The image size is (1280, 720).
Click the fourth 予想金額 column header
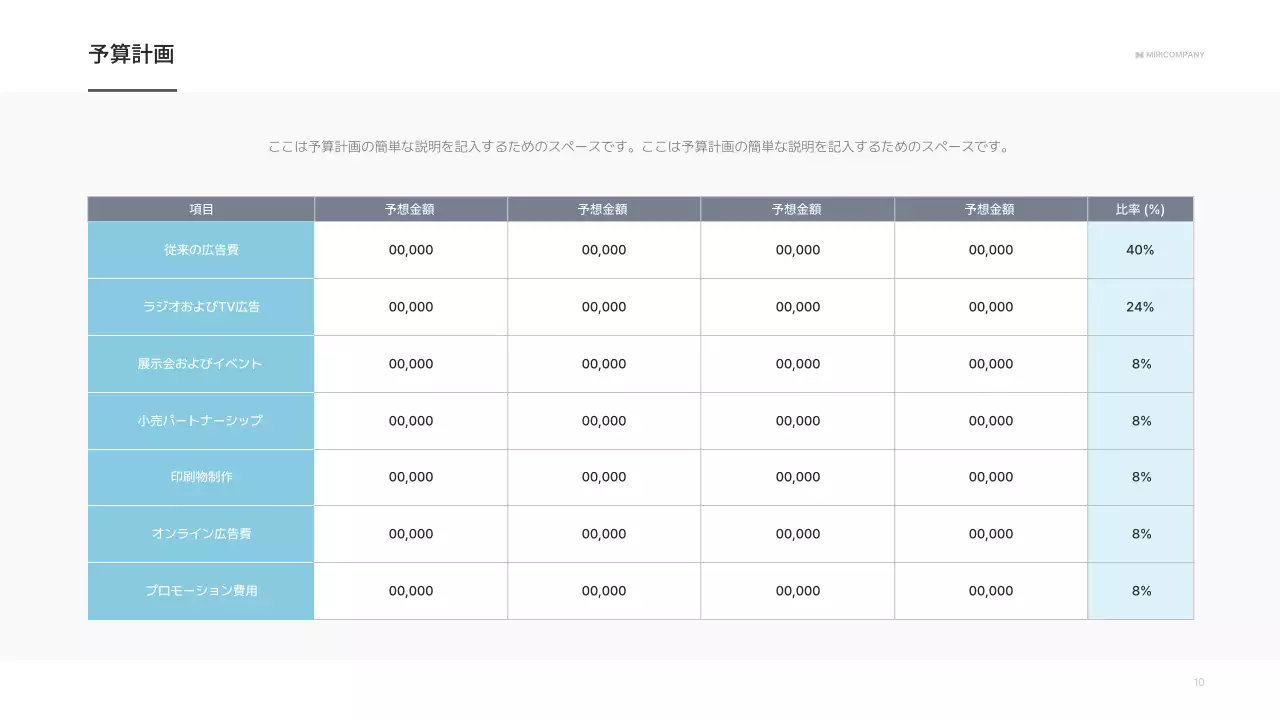point(990,209)
